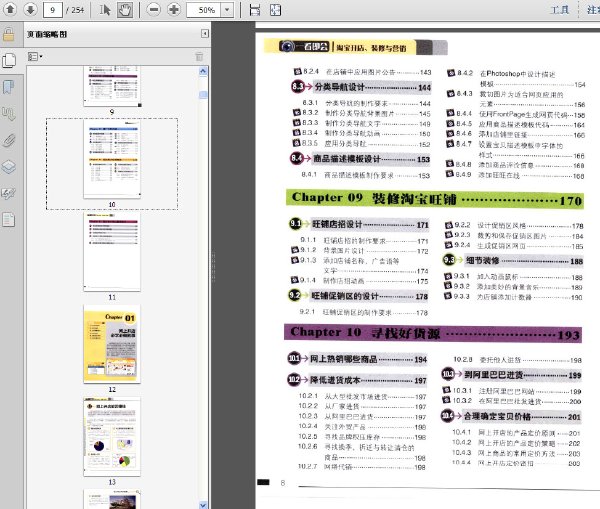
Task: Click the 10.2.3 从阿里巴巴进货 line
Action: click(362, 417)
